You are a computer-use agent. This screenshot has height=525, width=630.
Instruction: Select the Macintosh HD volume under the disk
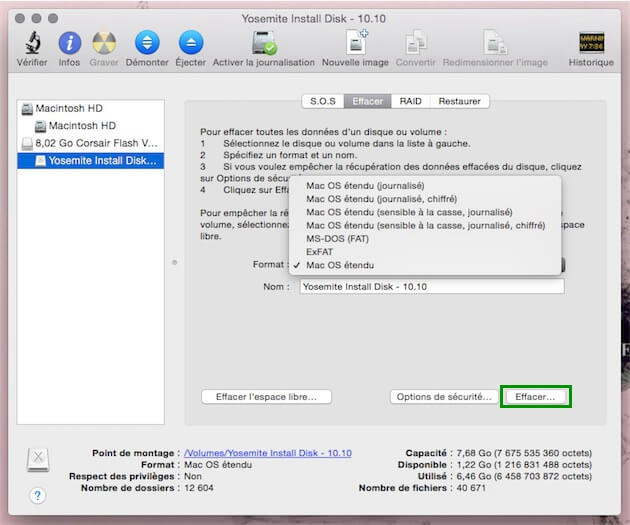click(x=90, y=126)
